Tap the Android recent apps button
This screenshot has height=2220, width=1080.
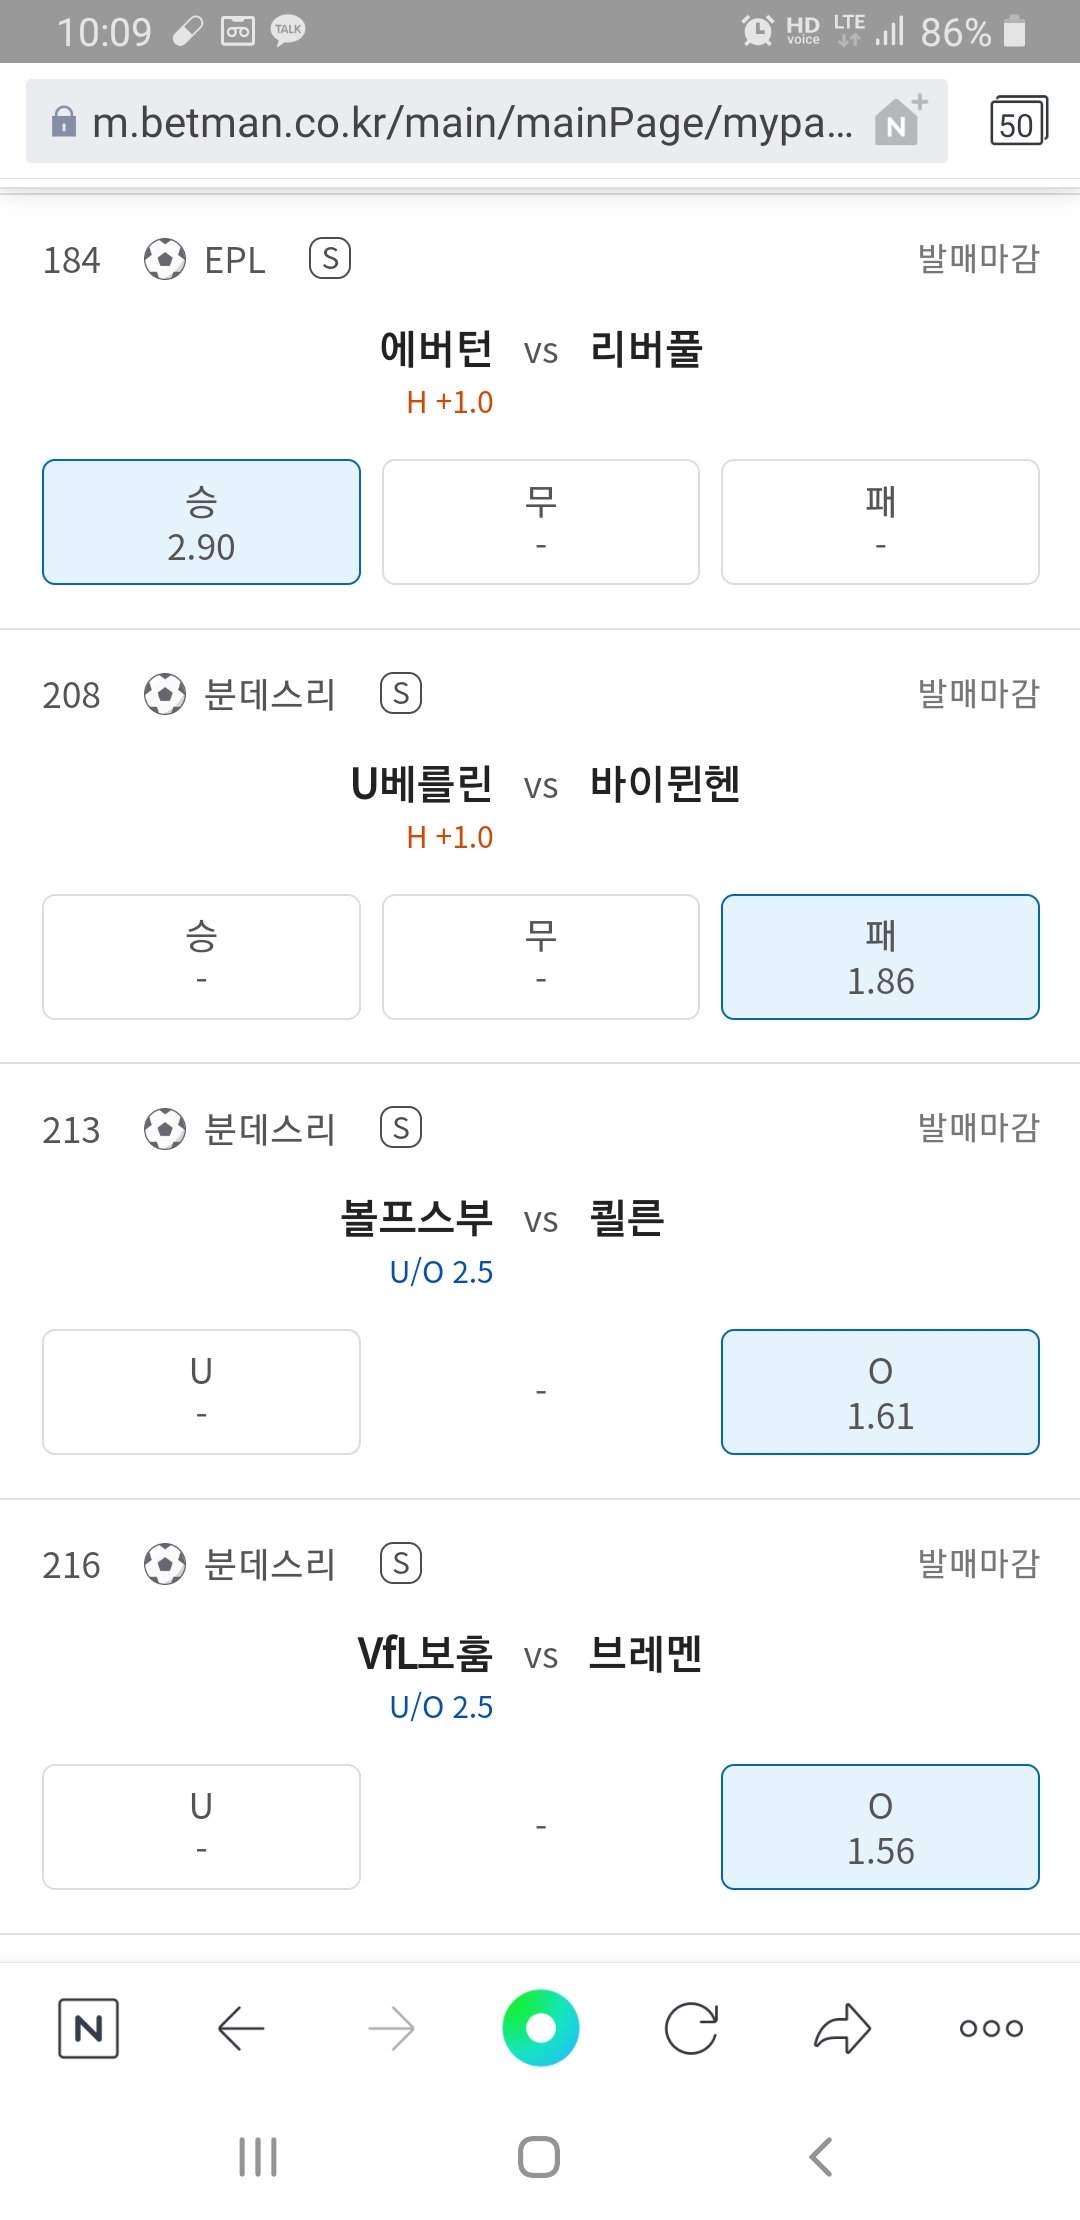click(258, 2157)
